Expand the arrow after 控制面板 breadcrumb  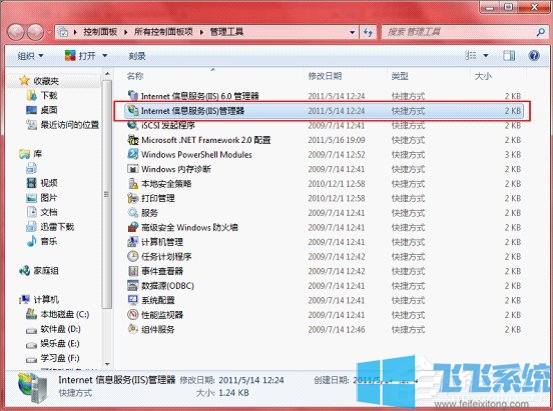click(126, 32)
